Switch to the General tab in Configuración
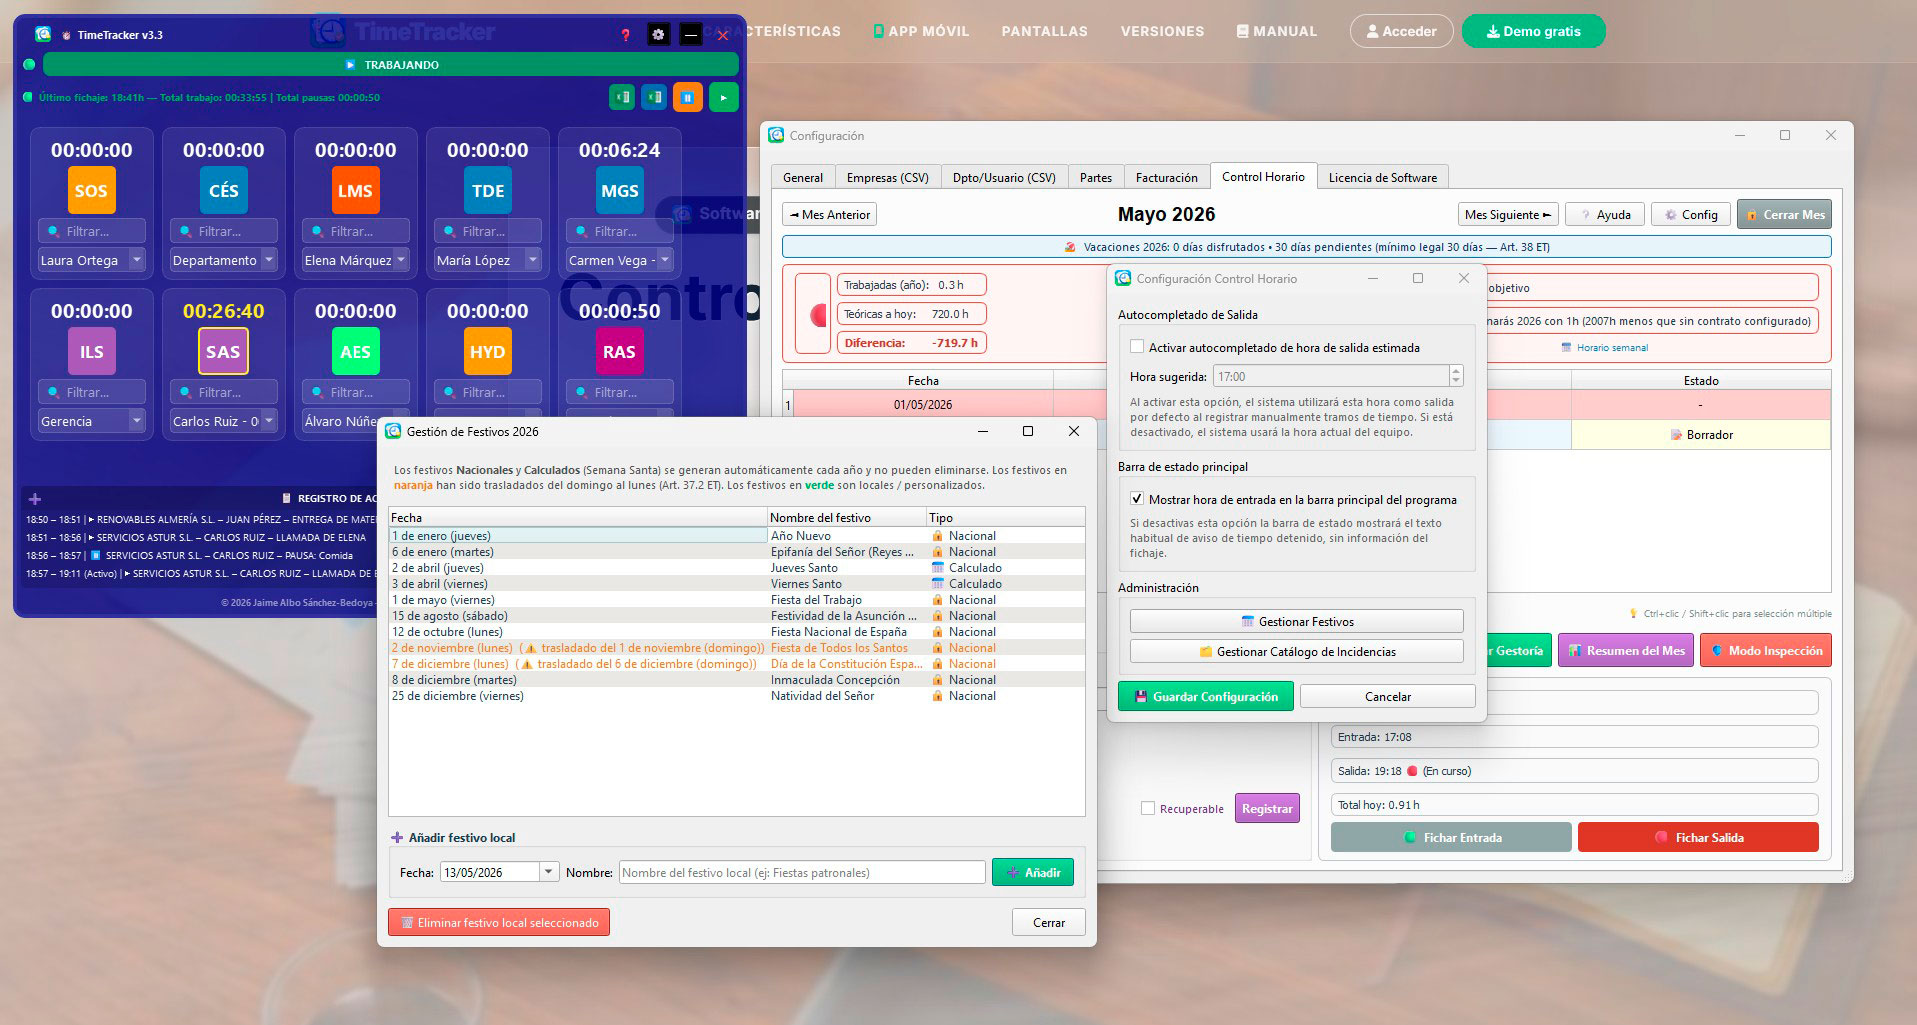The image size is (1917, 1025). click(803, 177)
